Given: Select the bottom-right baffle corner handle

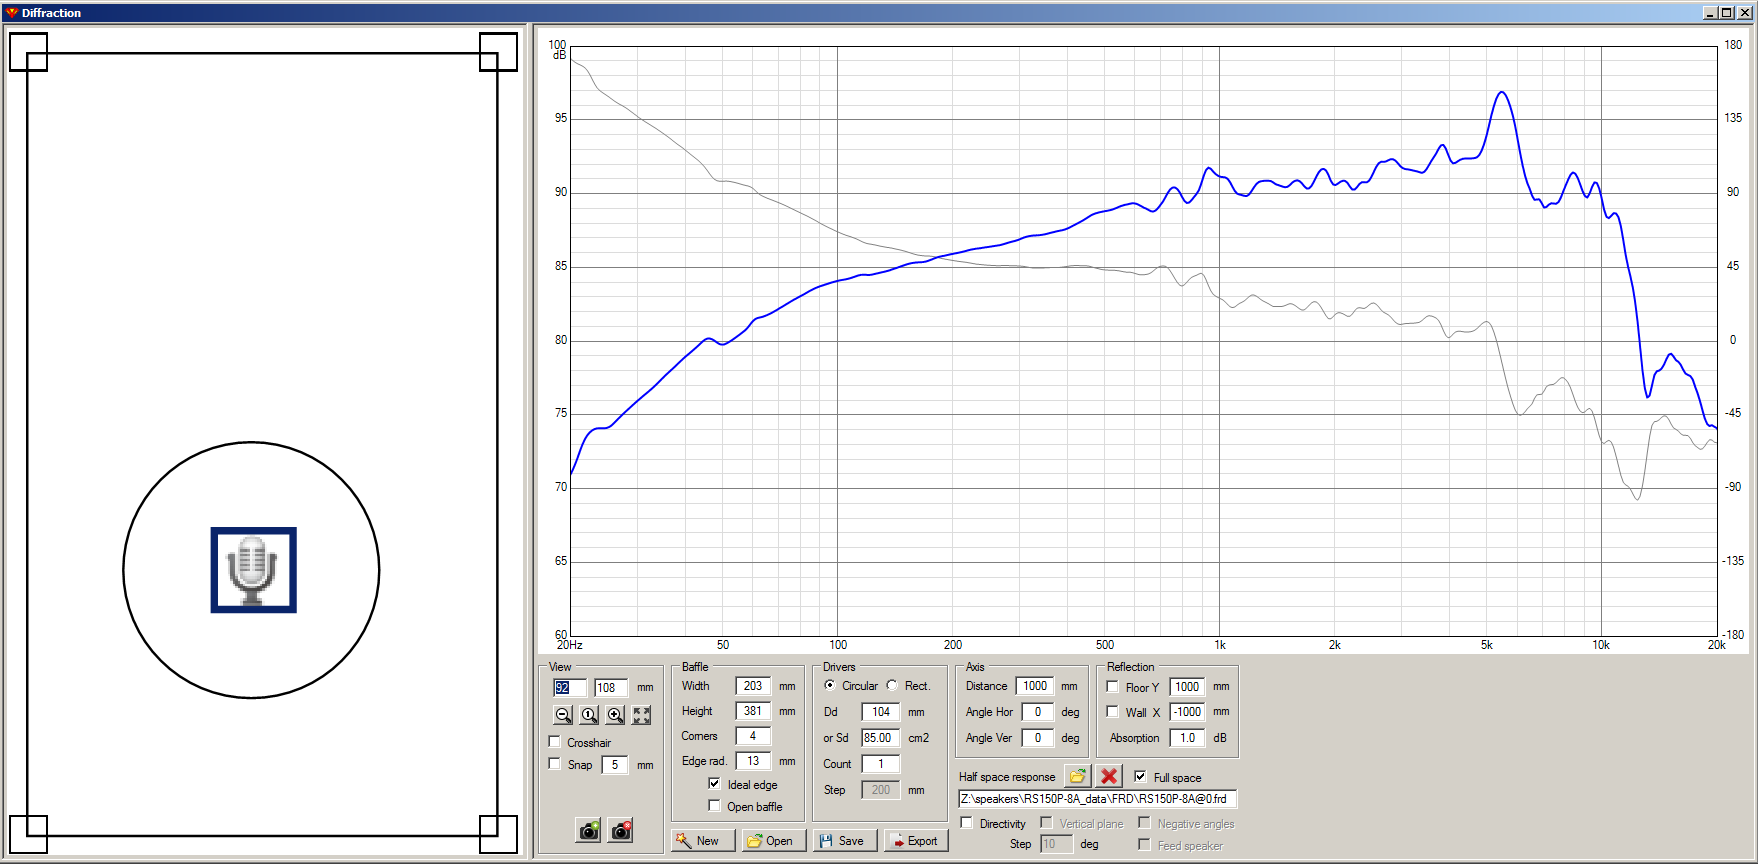Looking at the screenshot, I should [498, 834].
